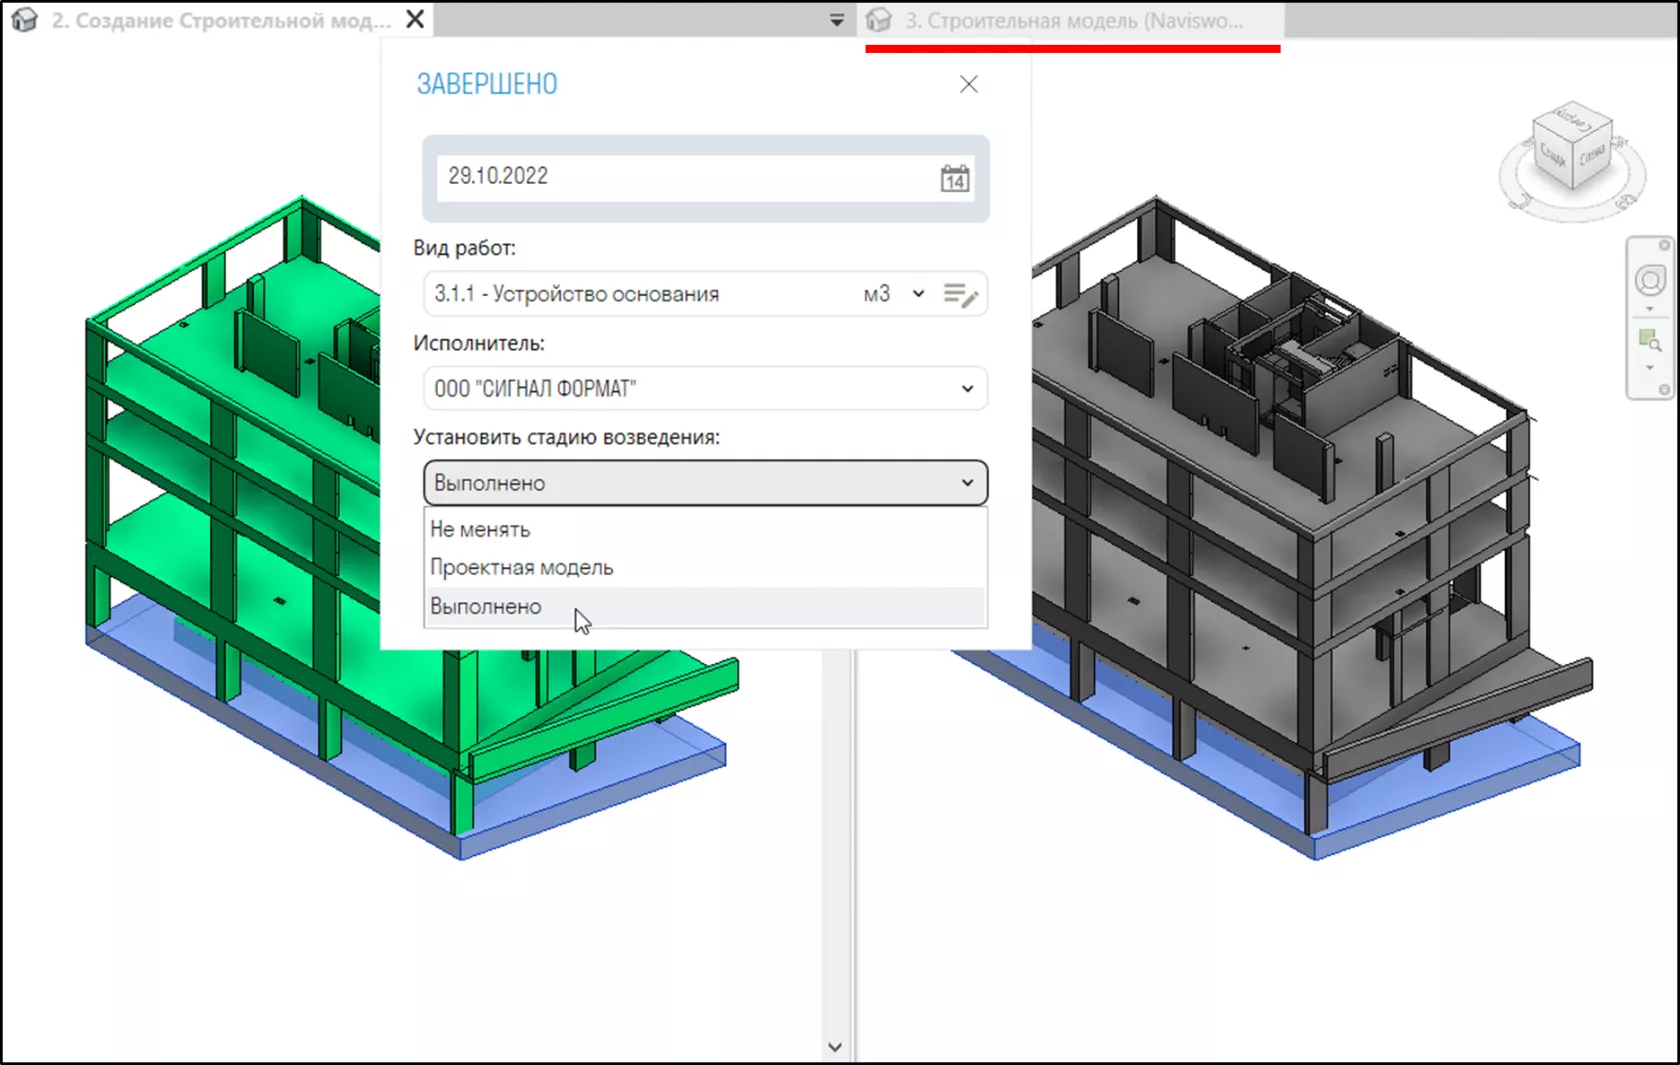Open navigation bar customize options button
Image resolution: width=1680 pixels, height=1065 pixels.
pos(1664,390)
